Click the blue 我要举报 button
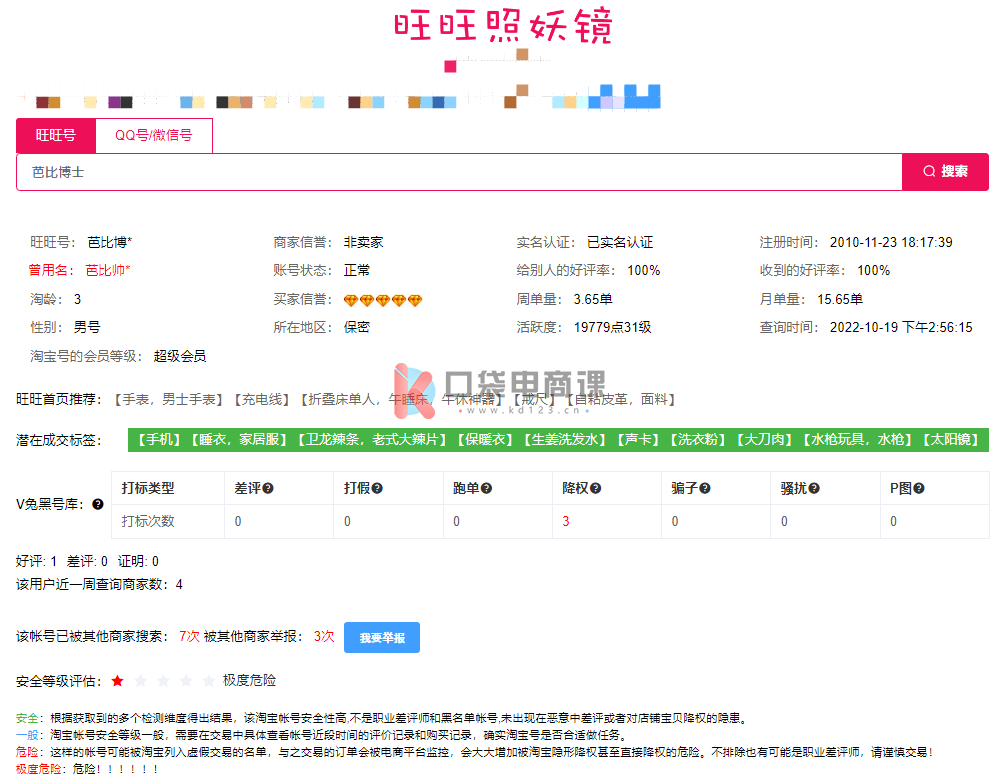The height and width of the screenshot is (784, 993). [382, 638]
